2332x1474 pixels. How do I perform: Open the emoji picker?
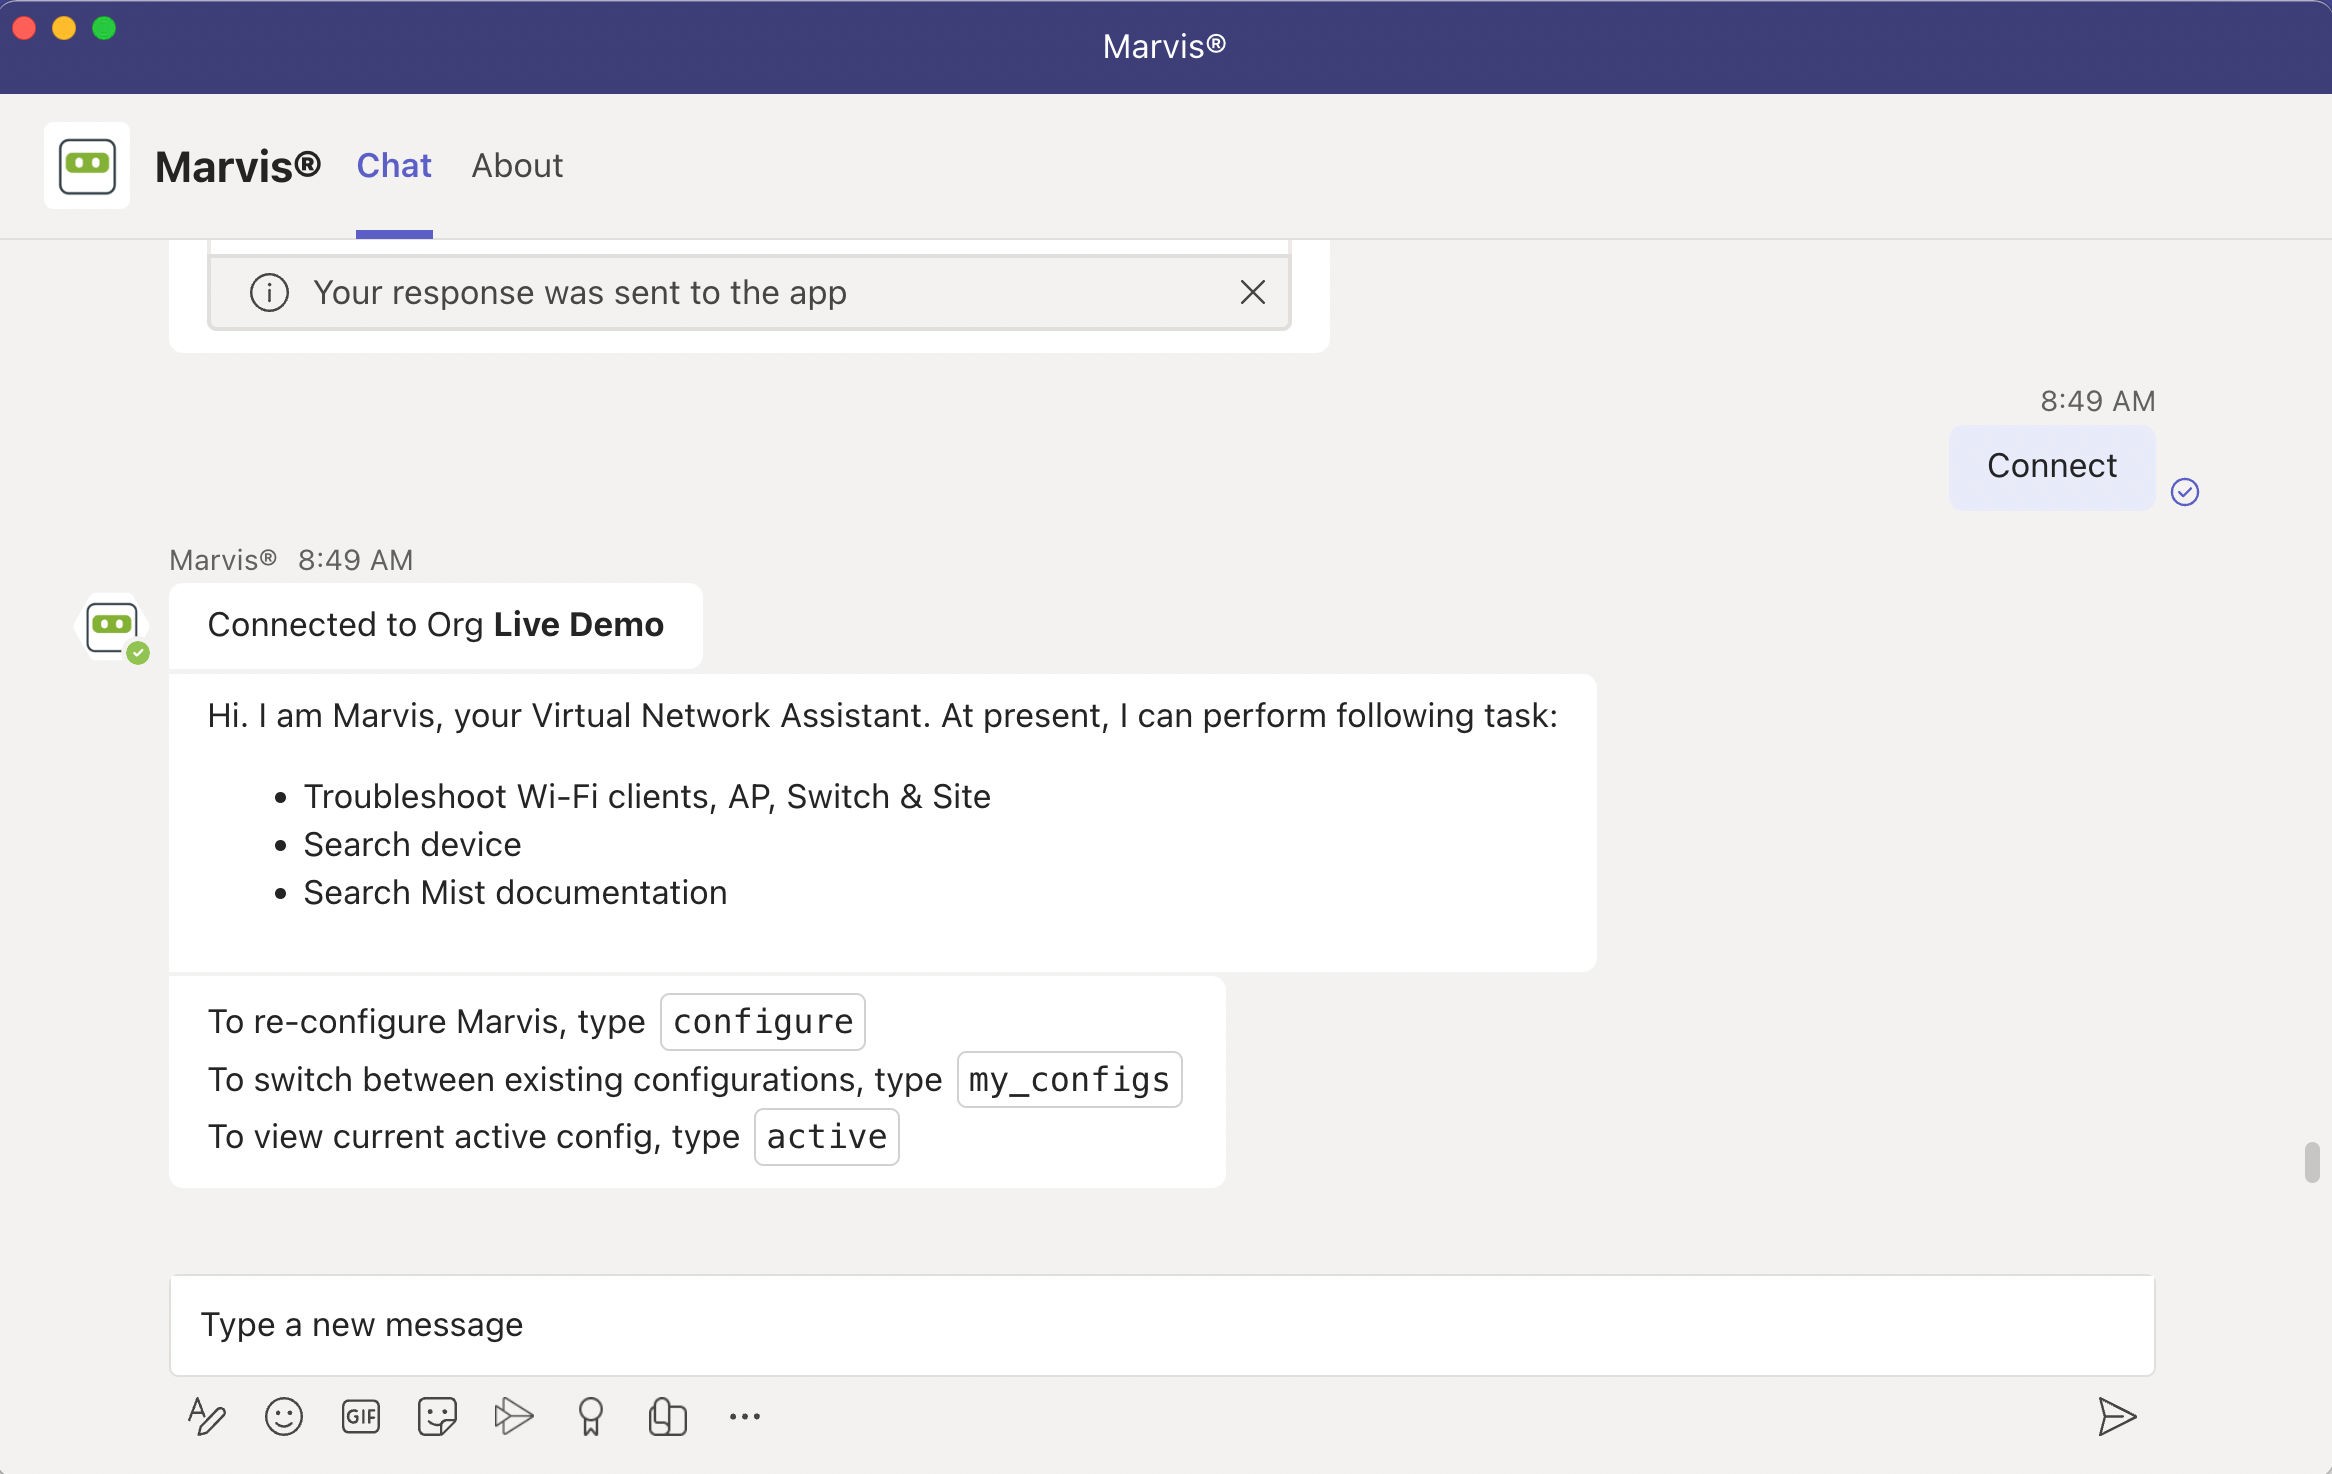coord(284,1416)
